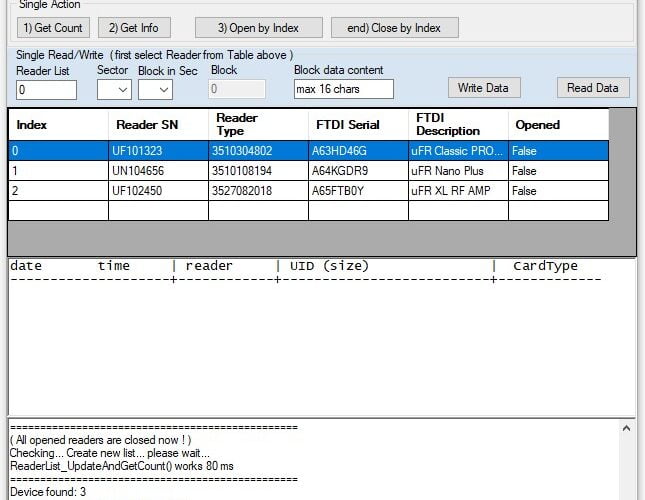Focus the Reader List input field
The height and width of the screenshot is (500, 645).
[x=46, y=90]
